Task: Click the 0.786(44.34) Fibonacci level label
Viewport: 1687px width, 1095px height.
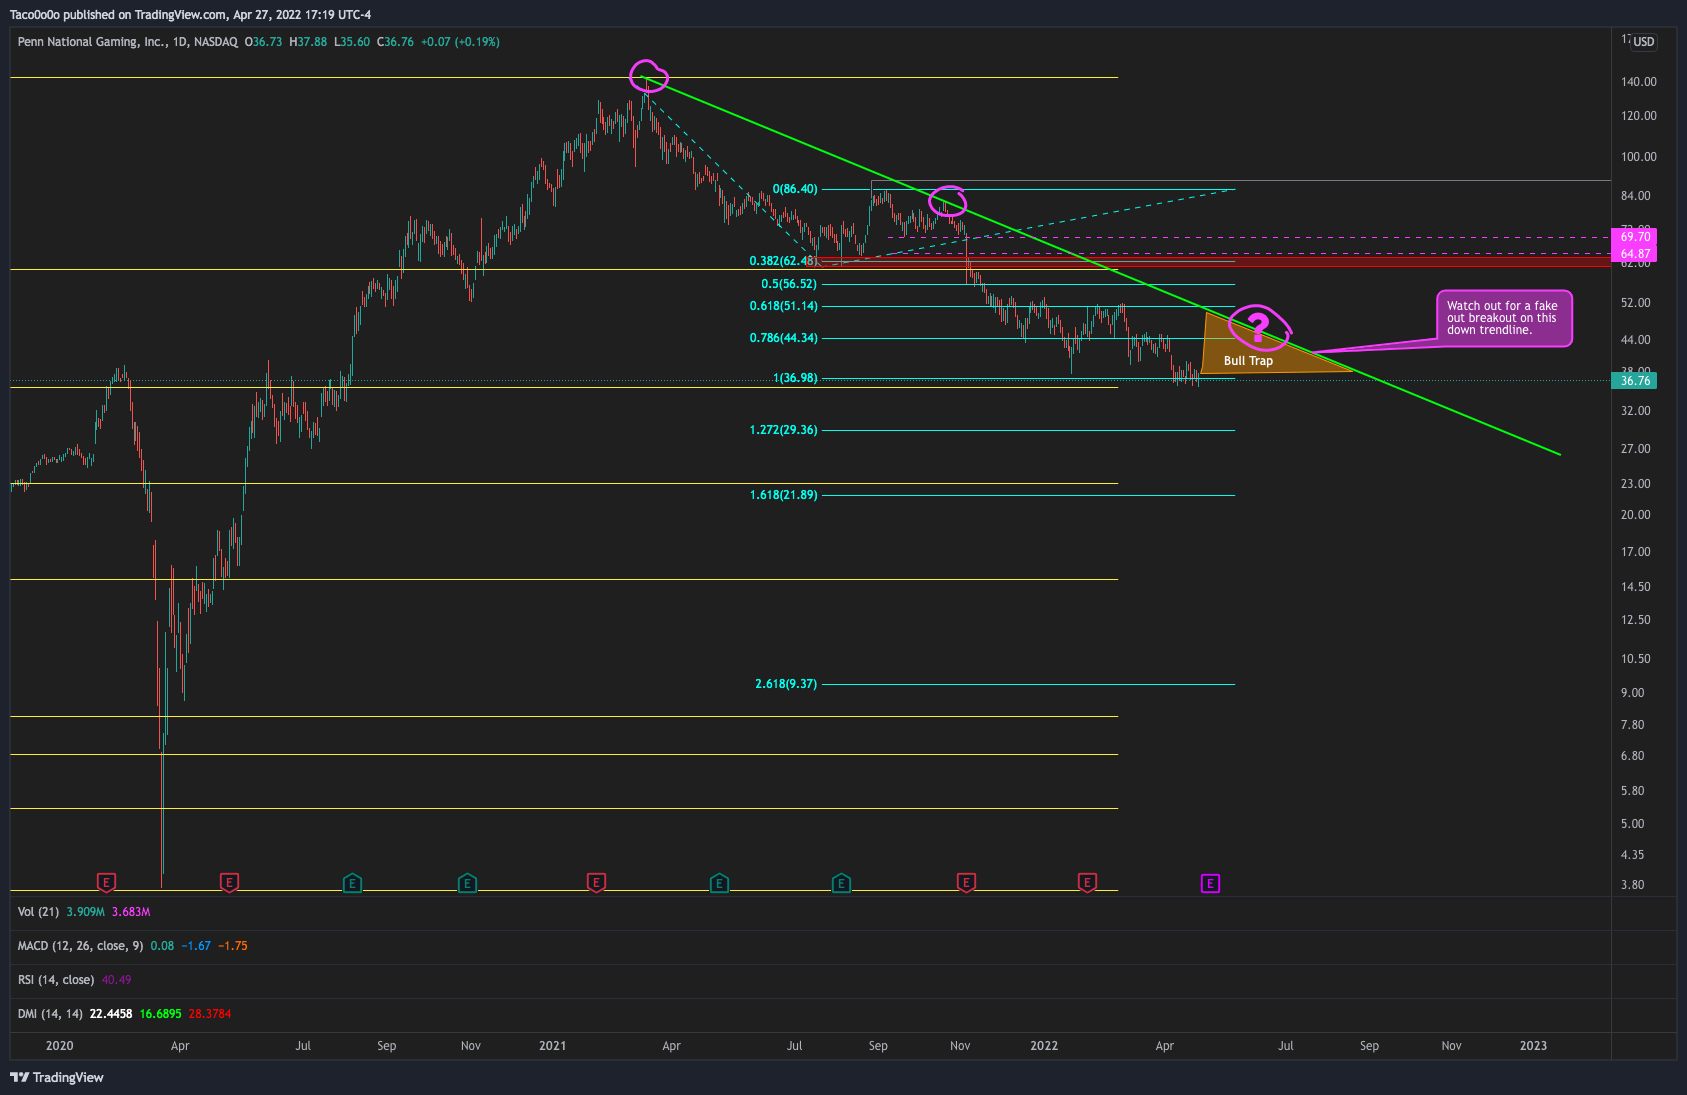Action: pos(783,338)
